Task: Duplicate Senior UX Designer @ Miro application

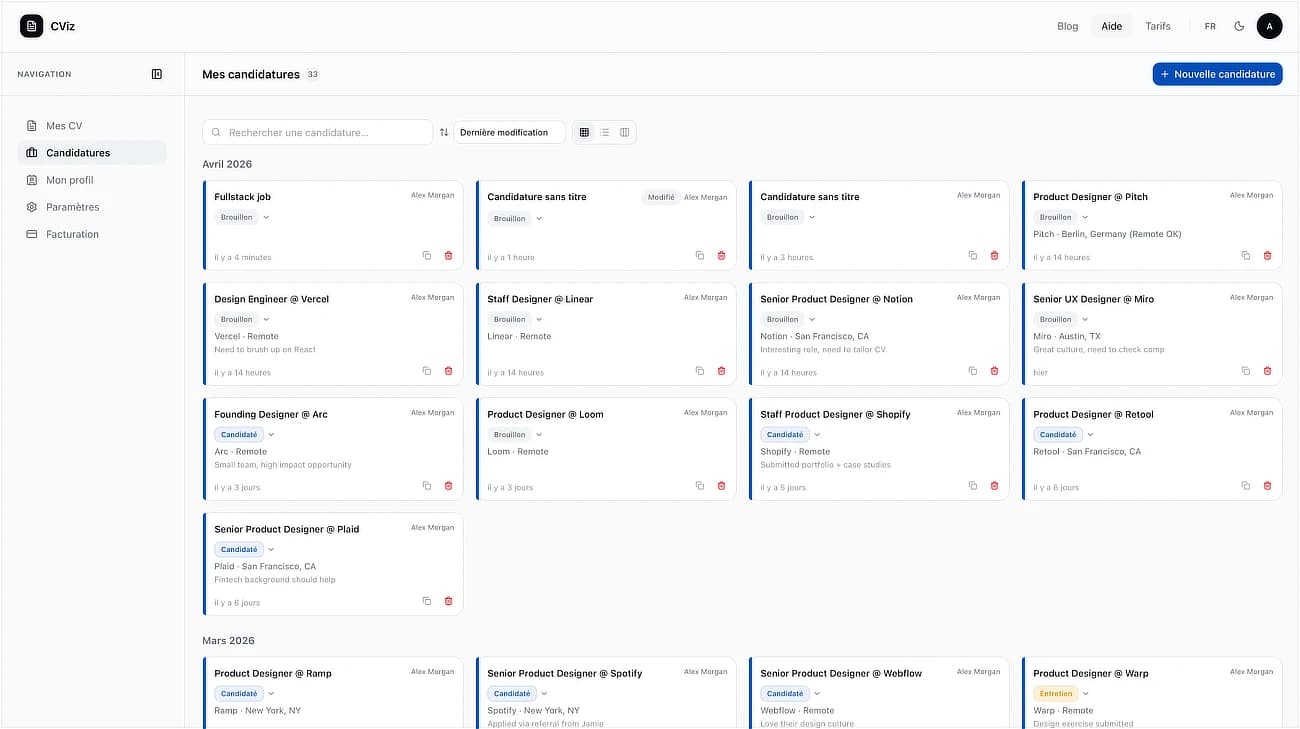Action: (1246, 371)
